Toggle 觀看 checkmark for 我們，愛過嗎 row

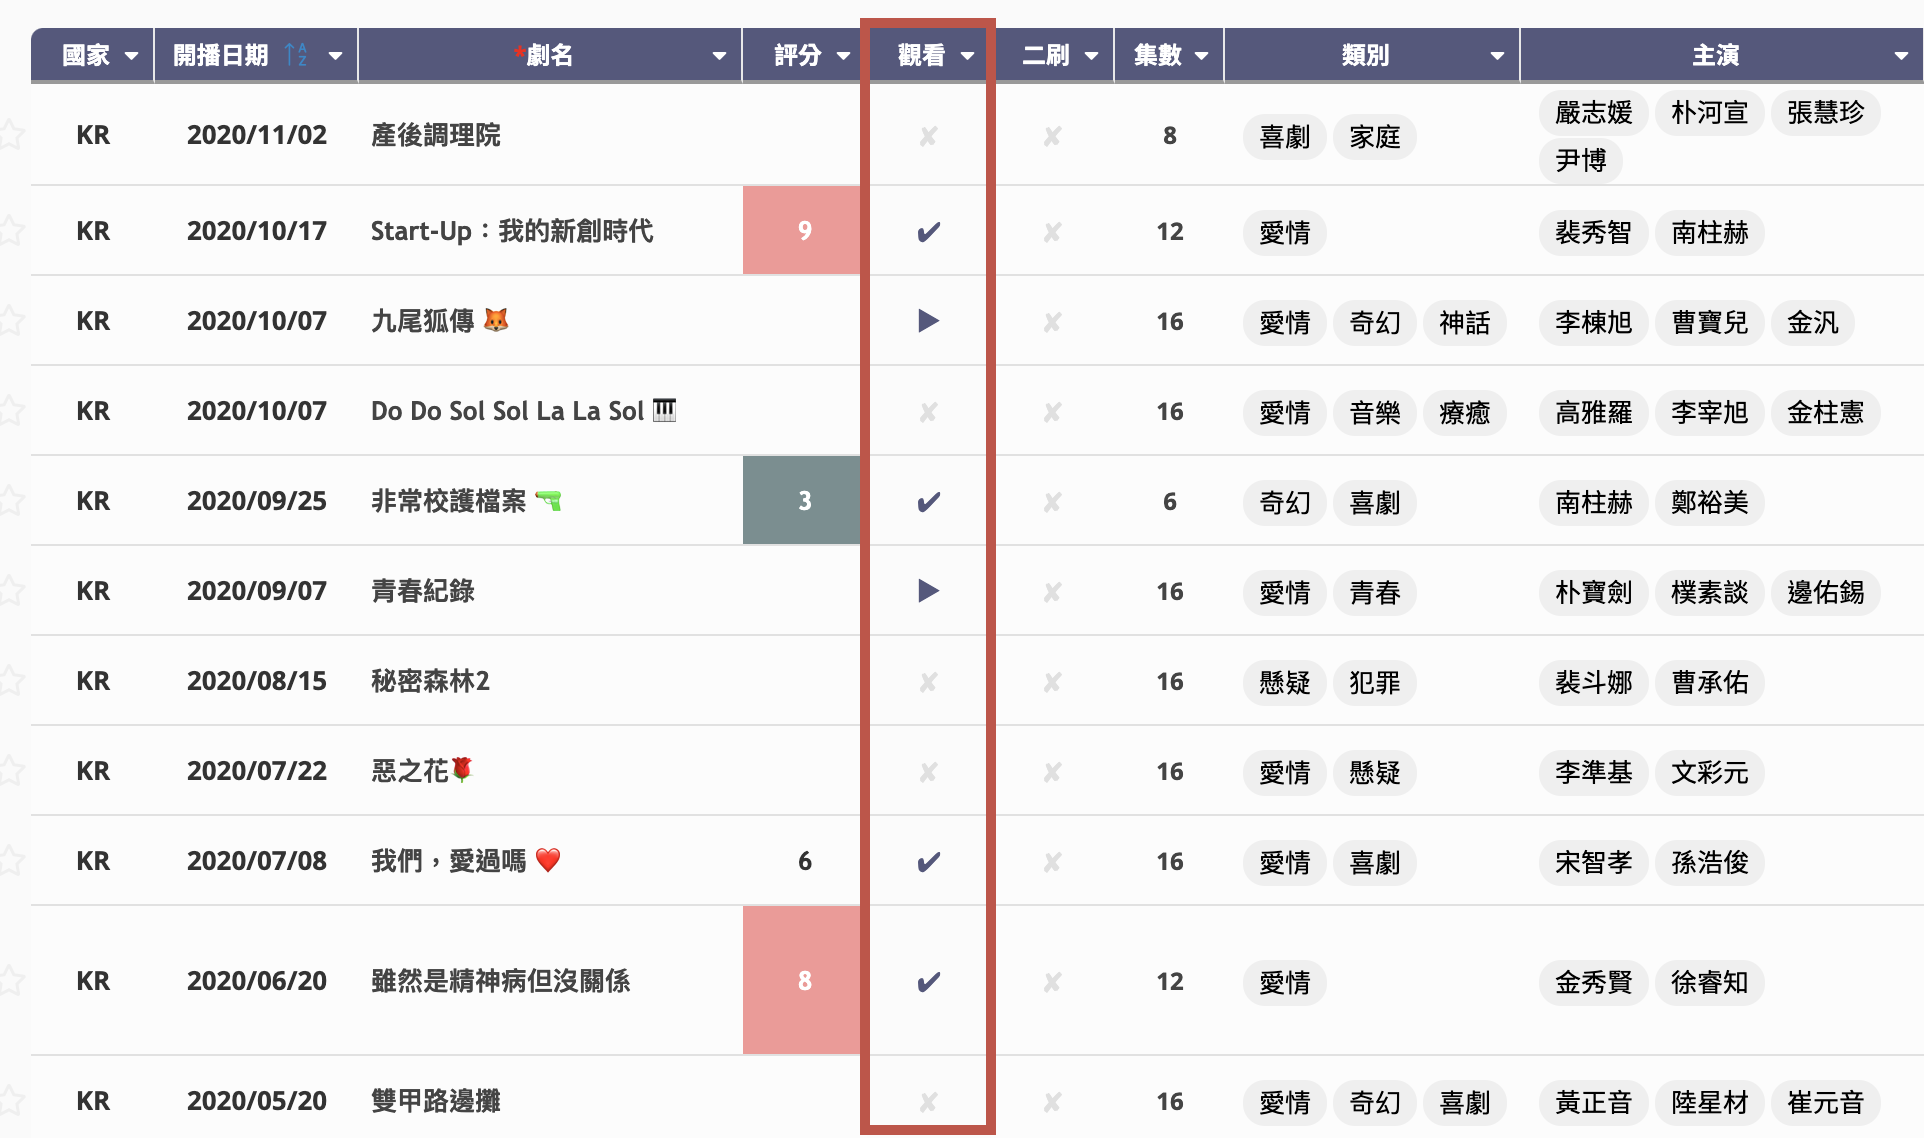[x=929, y=862]
